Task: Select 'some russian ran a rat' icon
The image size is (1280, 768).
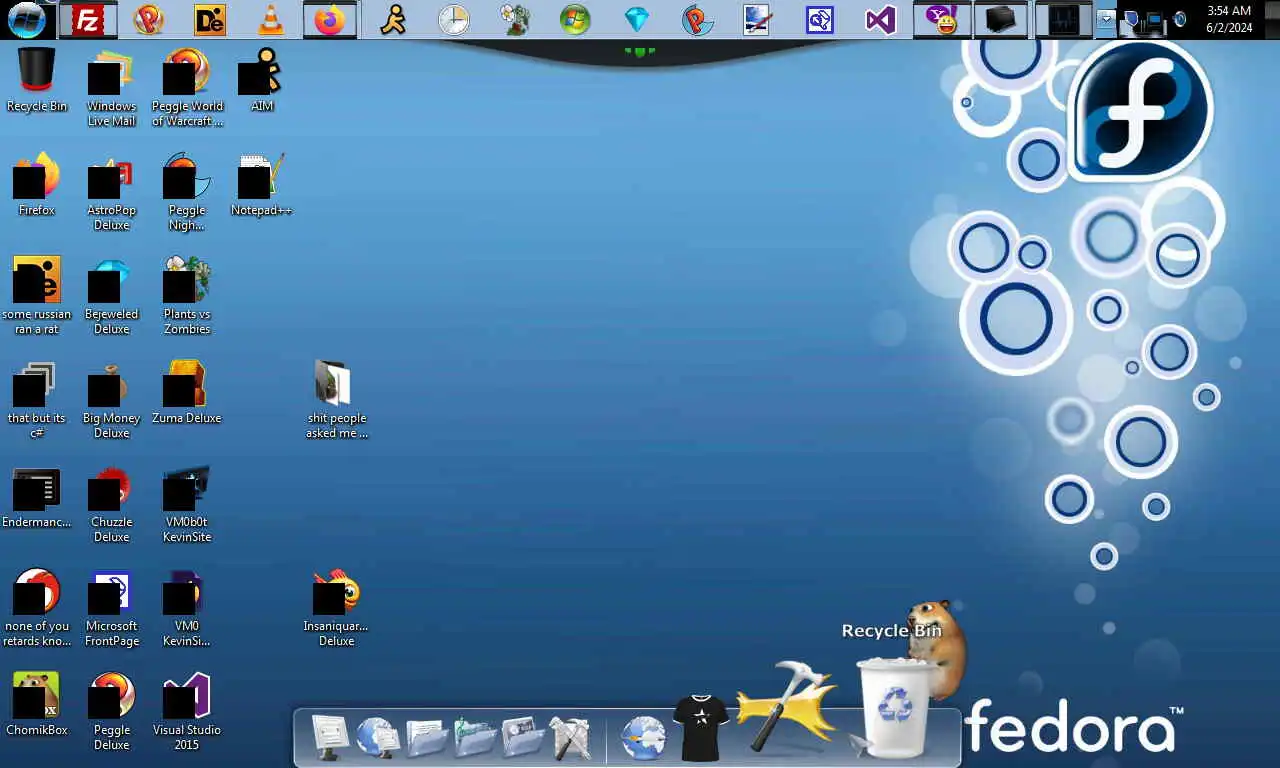Action: (37, 296)
